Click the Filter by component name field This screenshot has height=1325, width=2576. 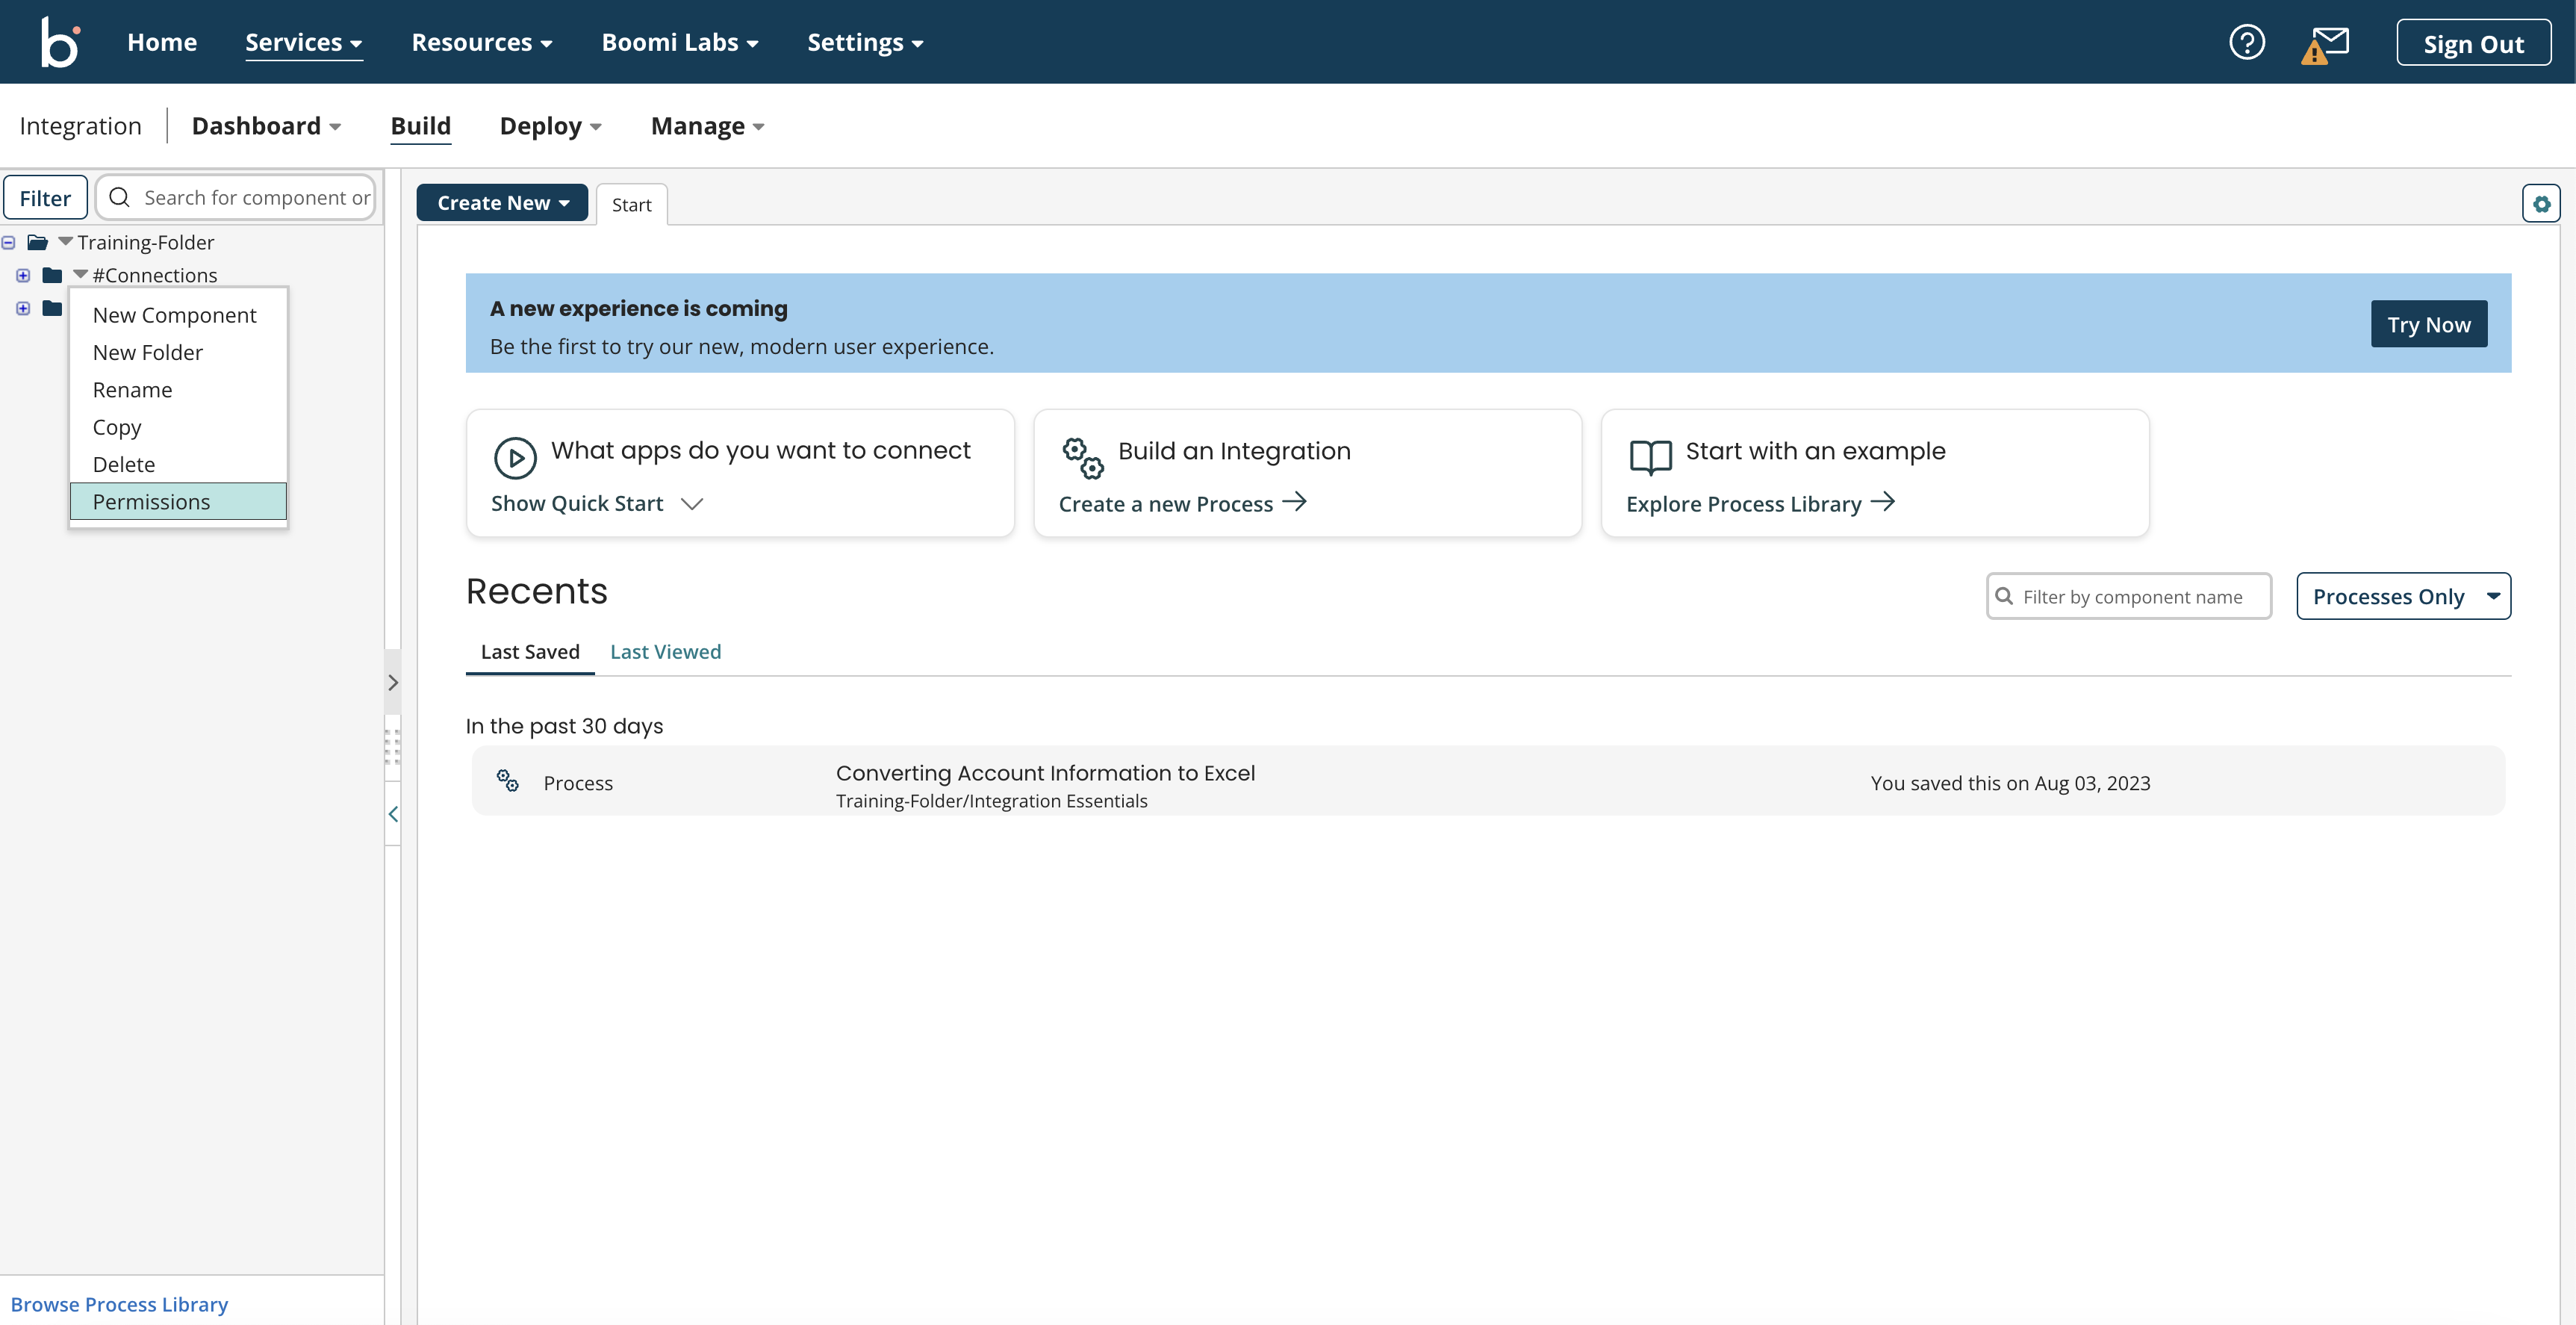click(2128, 596)
